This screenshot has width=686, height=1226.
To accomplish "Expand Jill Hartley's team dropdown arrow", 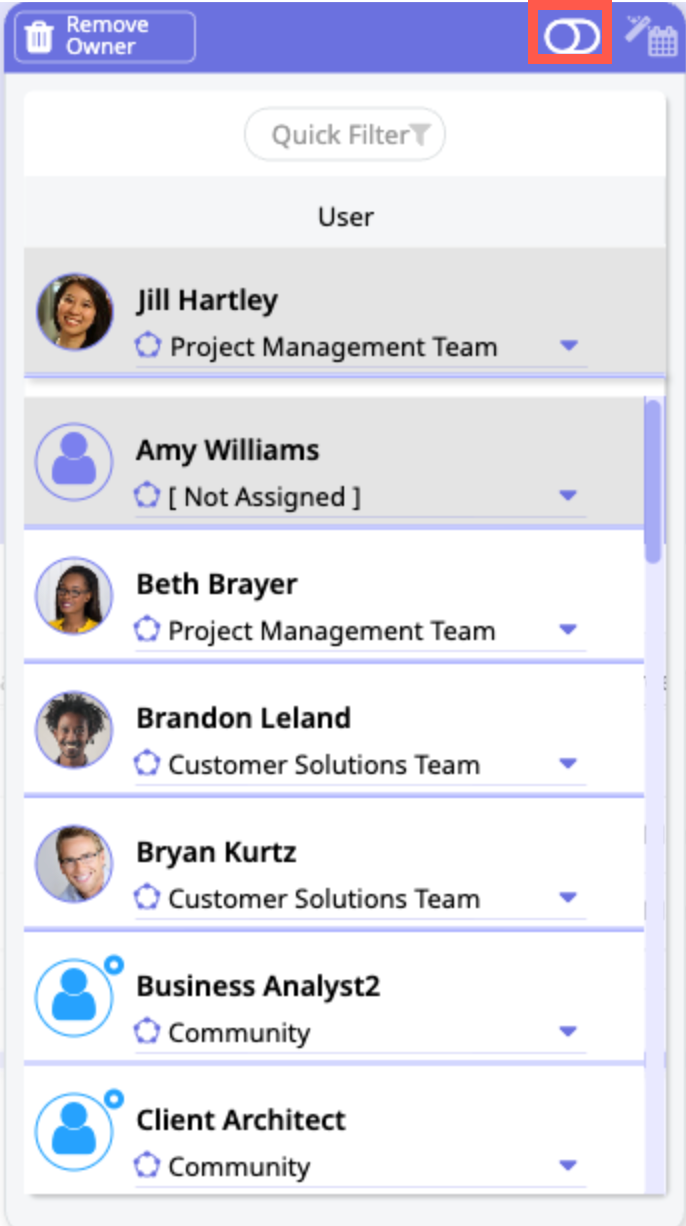I will click(569, 346).
